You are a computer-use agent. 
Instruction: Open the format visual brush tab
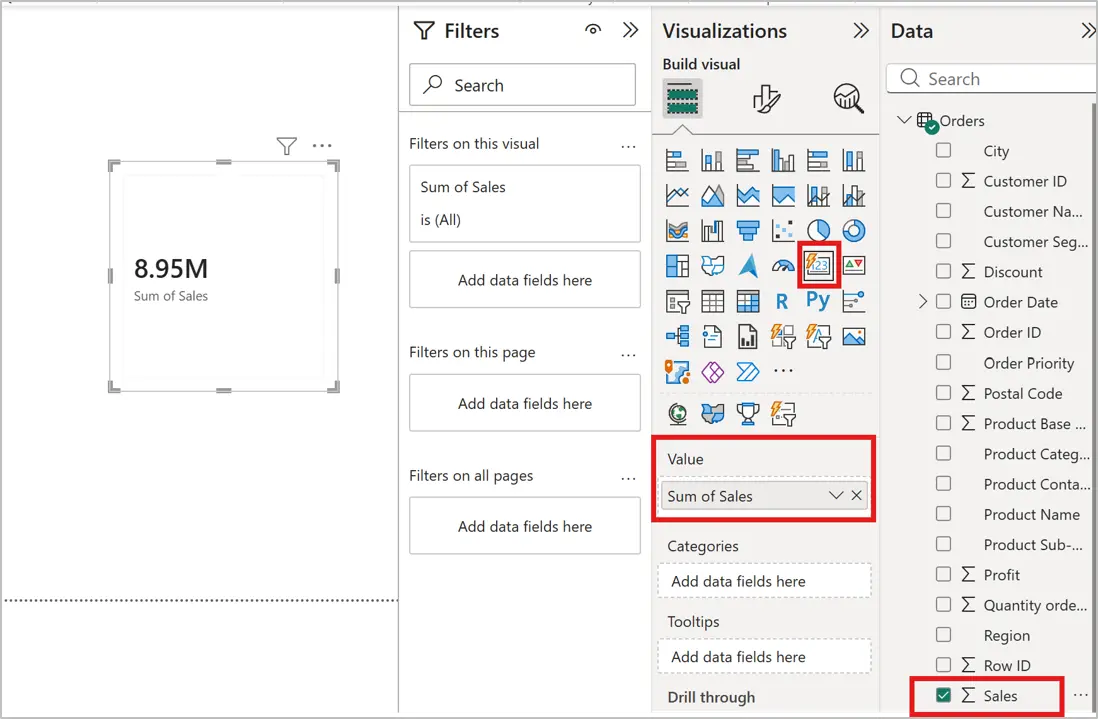point(766,99)
